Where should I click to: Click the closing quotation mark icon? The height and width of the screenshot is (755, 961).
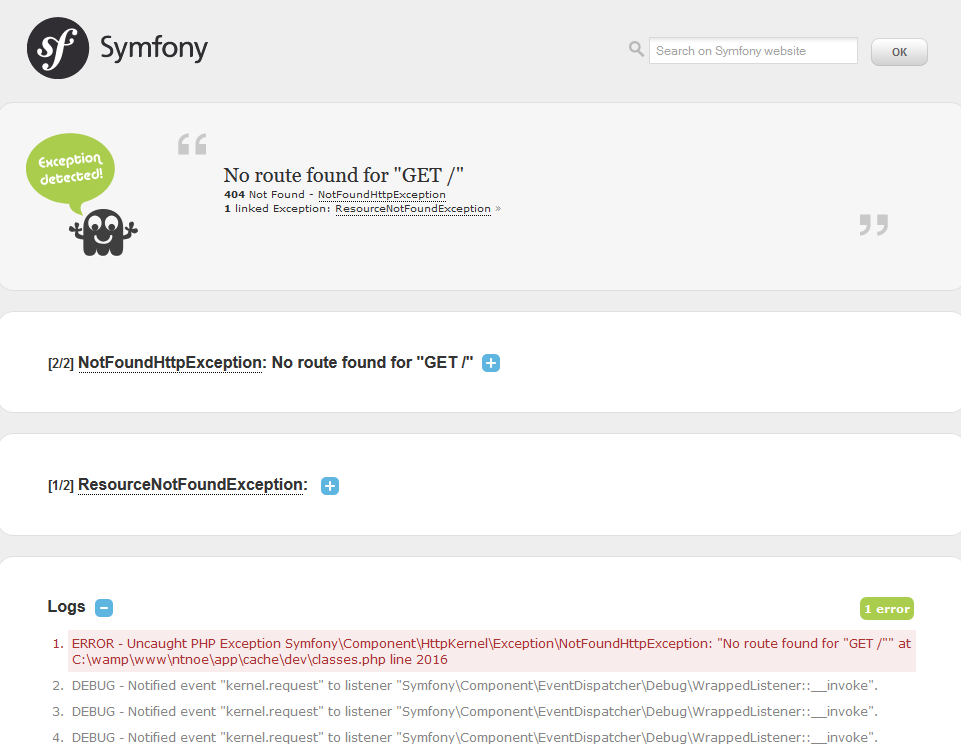(873, 225)
